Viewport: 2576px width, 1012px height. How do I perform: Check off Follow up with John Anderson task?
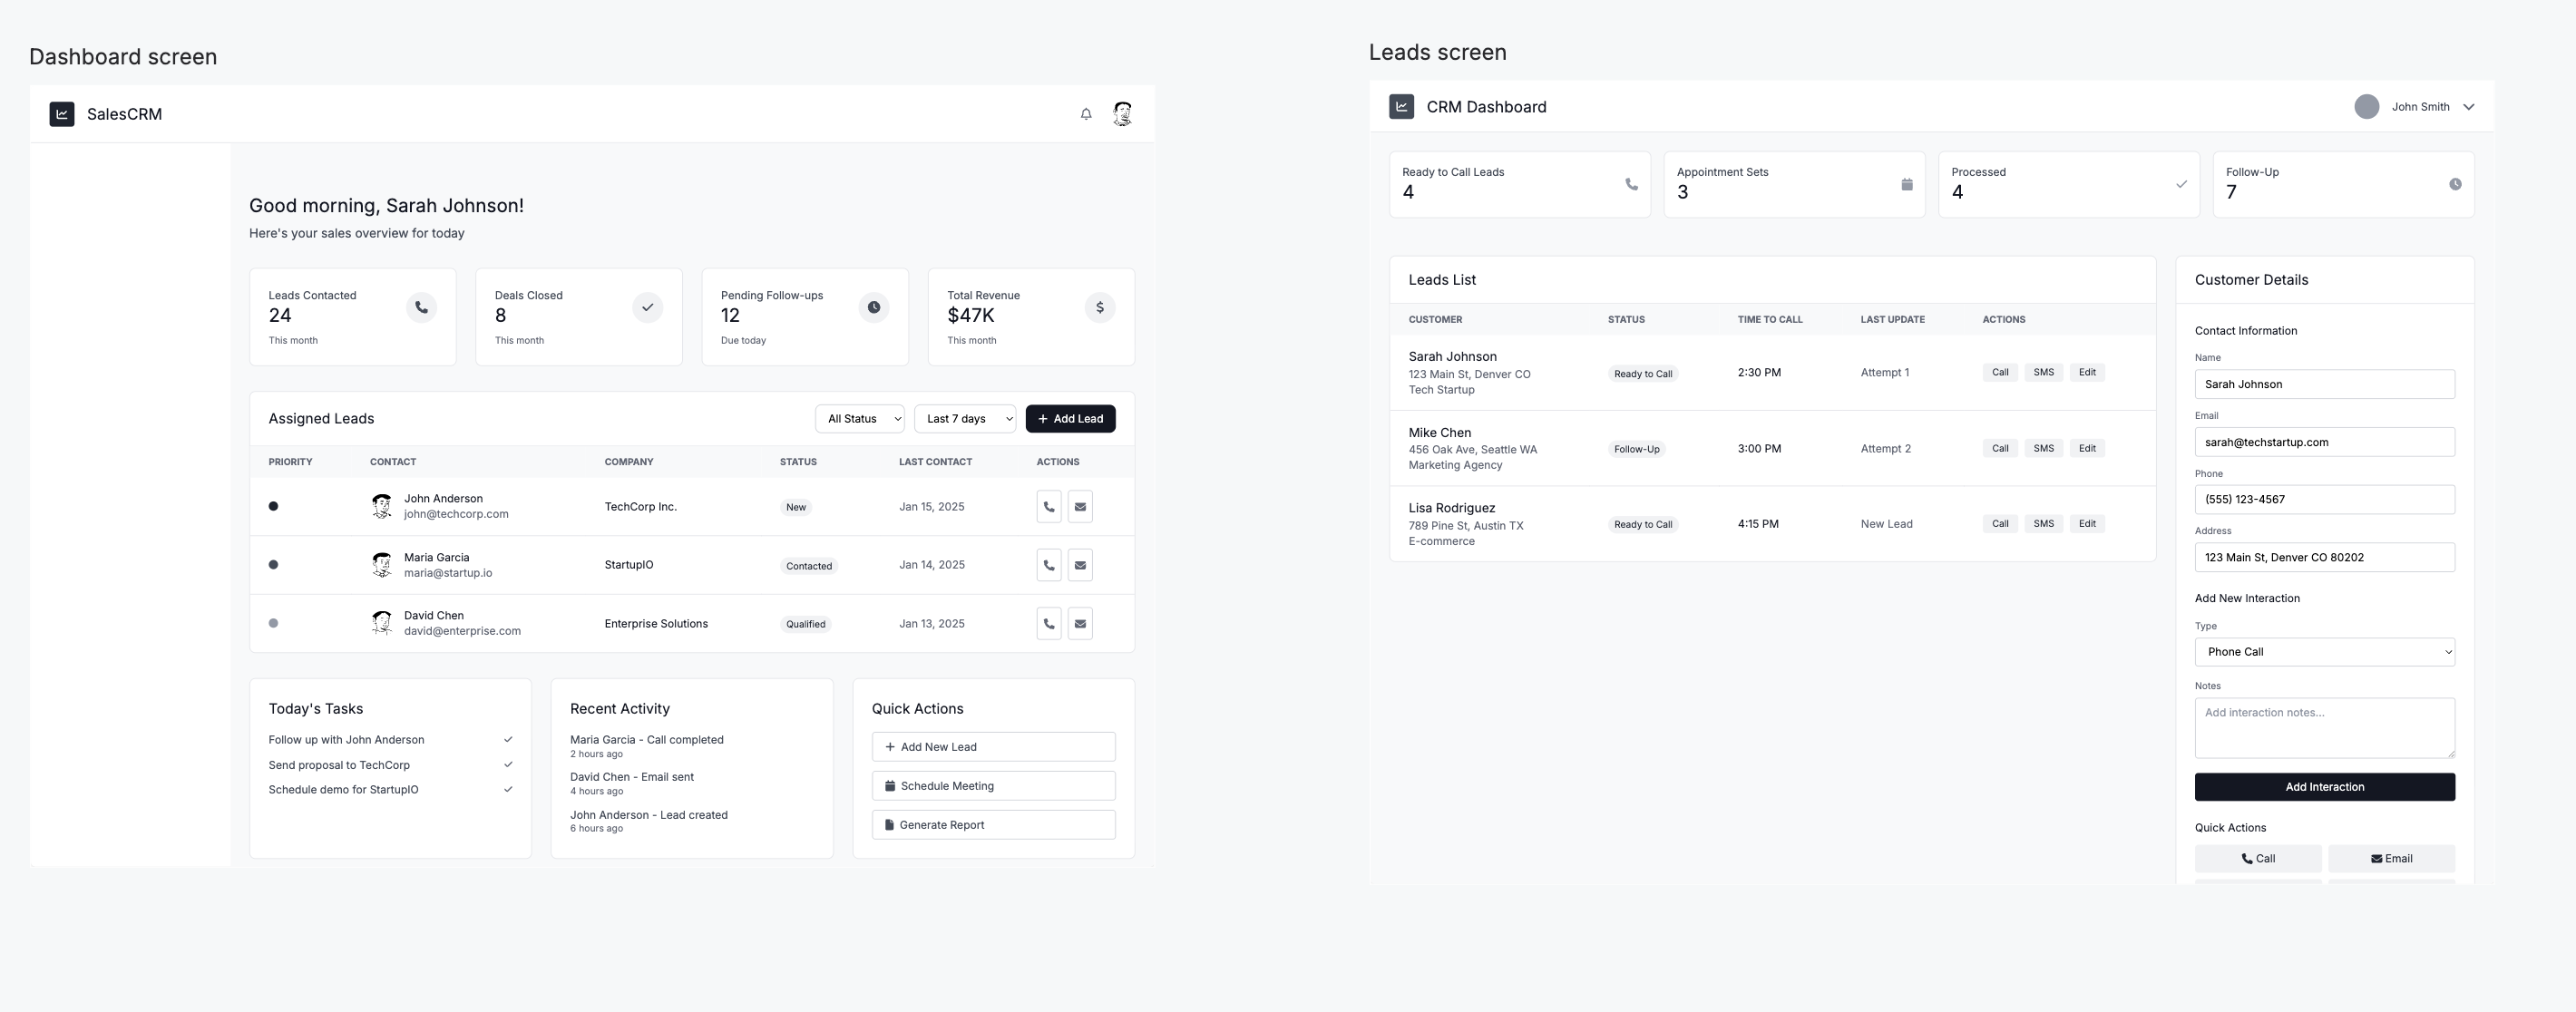coord(508,740)
